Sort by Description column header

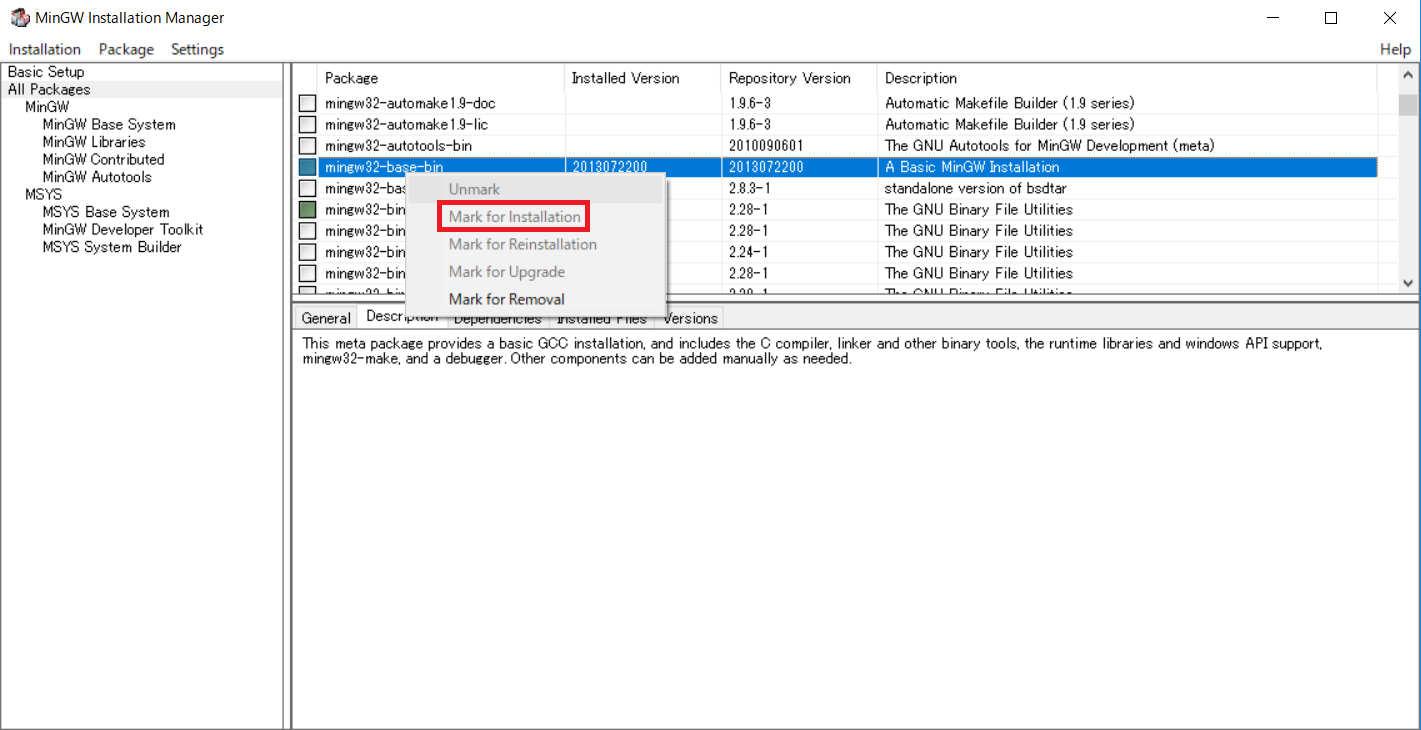(x=920, y=78)
